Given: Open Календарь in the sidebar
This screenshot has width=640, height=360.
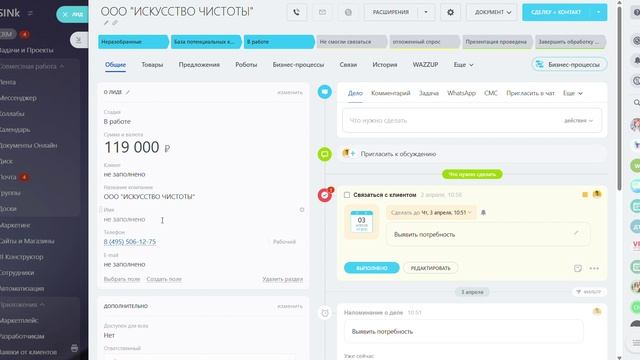Looking at the screenshot, I should point(15,129).
